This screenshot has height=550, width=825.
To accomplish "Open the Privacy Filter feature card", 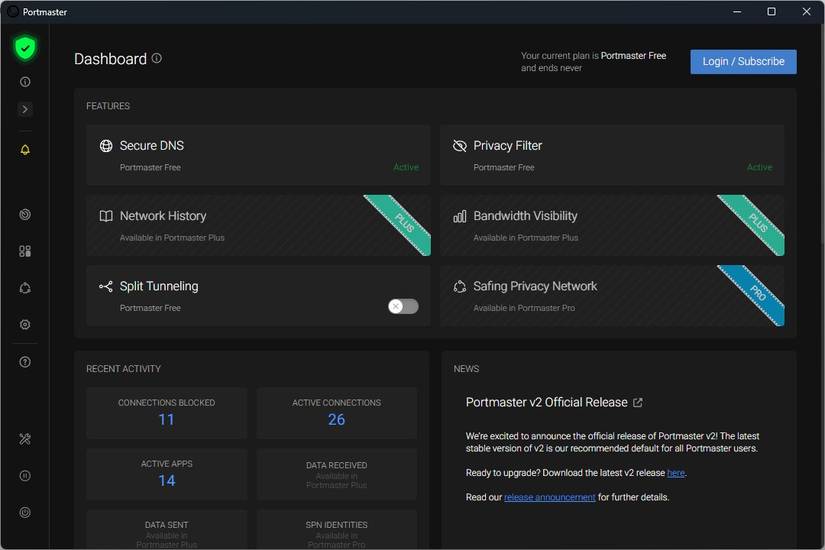I will coord(611,155).
